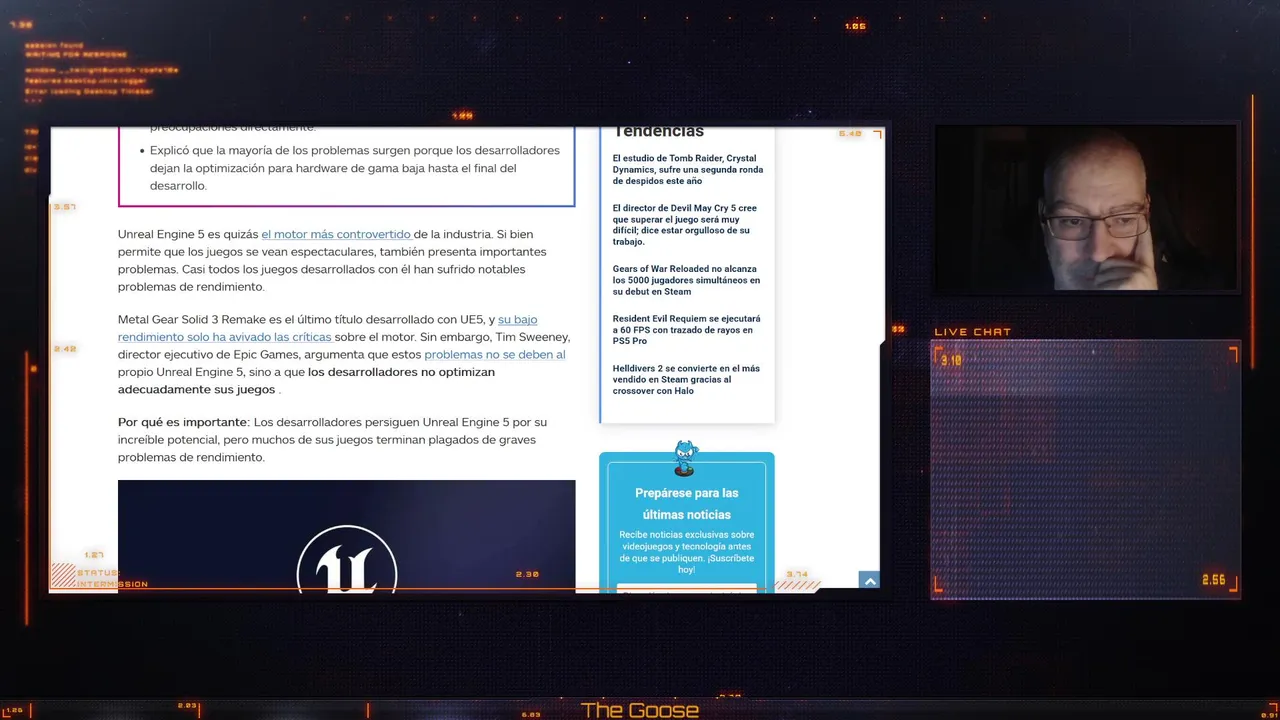
Task: Open 'su bajo rendimiento solo ha avivado las críticas' link
Action: coord(328,328)
